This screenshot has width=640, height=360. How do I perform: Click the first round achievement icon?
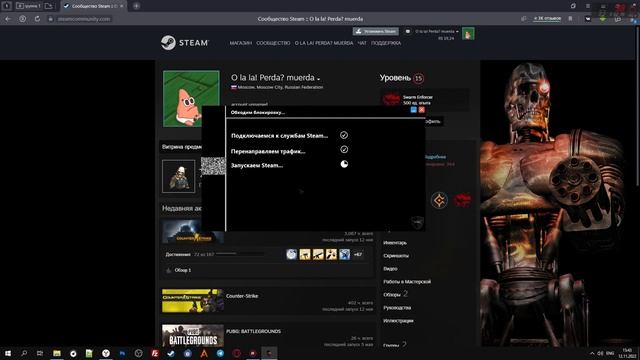click(291, 254)
